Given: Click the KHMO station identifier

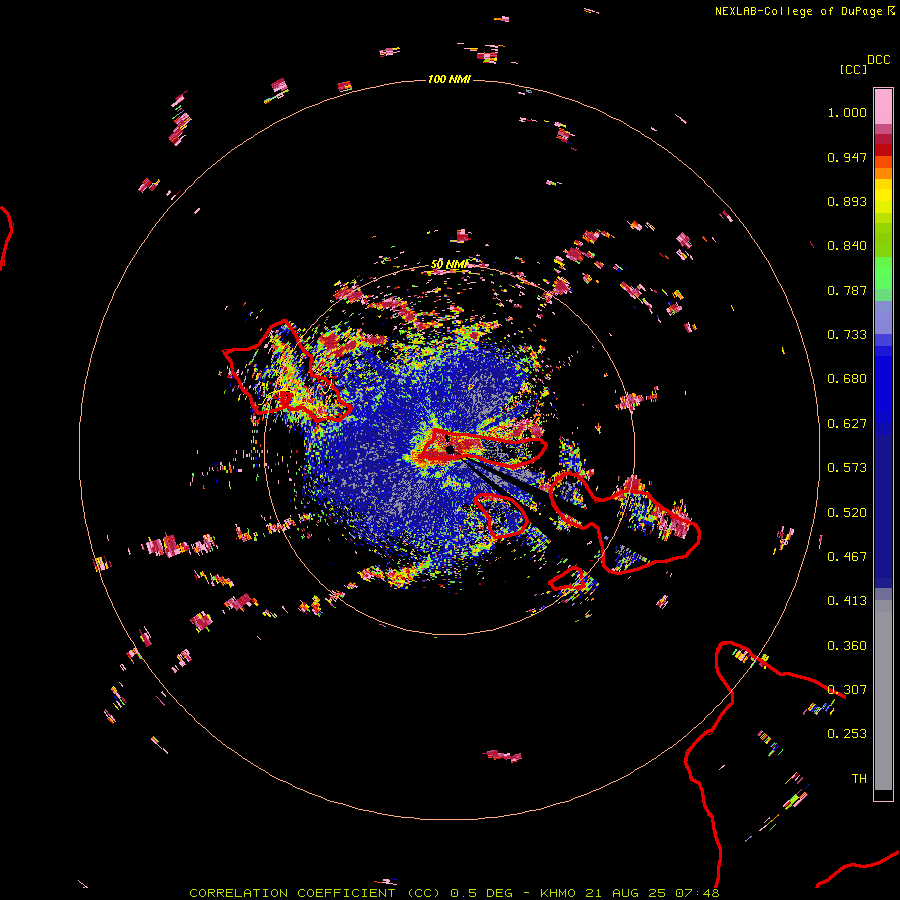Looking at the screenshot, I should pyautogui.click(x=558, y=893).
